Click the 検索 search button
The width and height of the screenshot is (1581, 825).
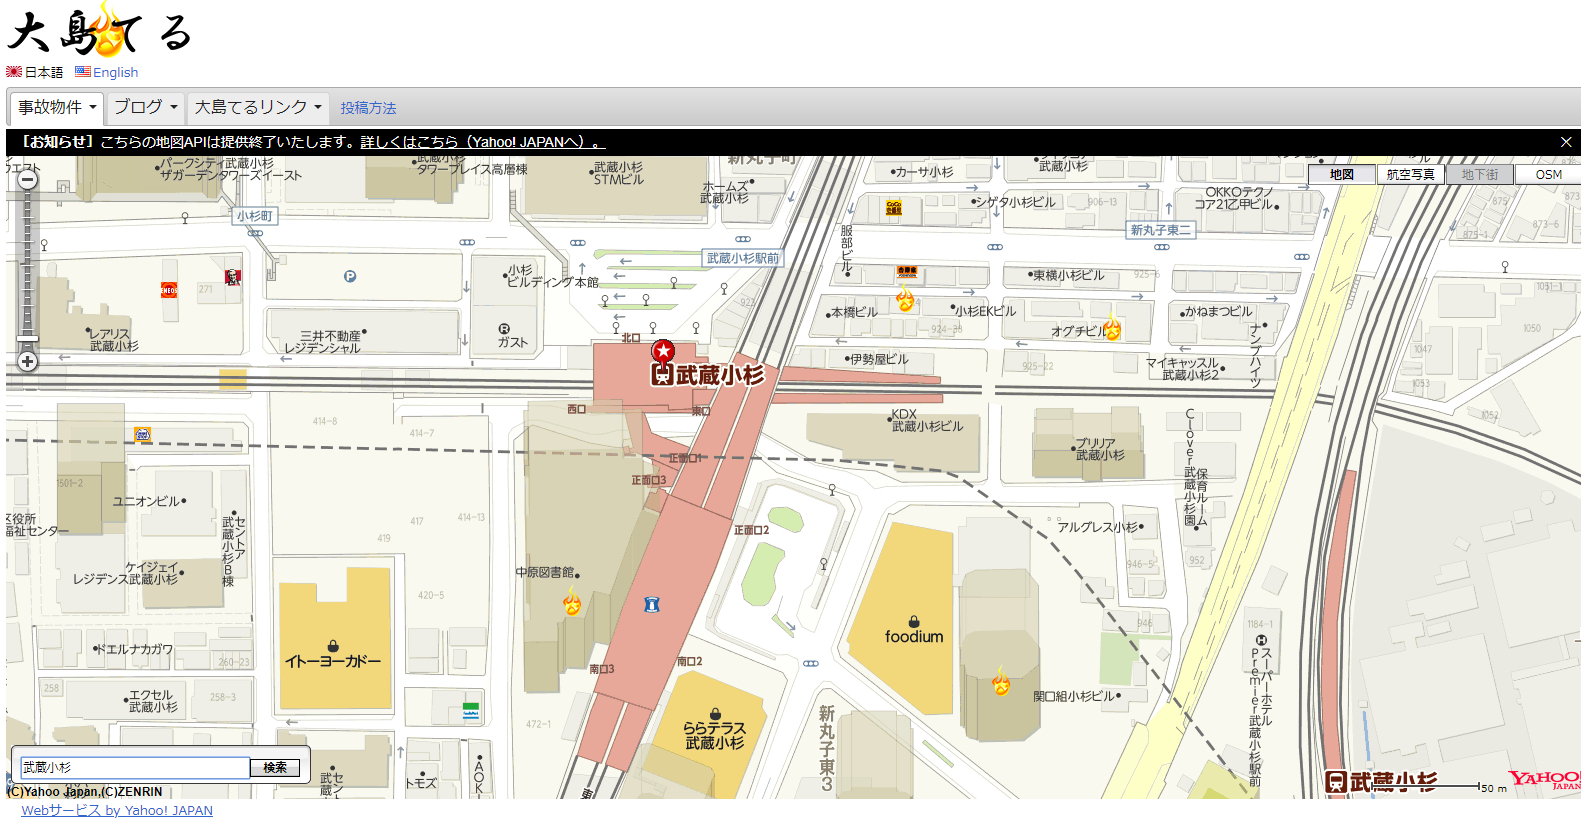point(275,767)
